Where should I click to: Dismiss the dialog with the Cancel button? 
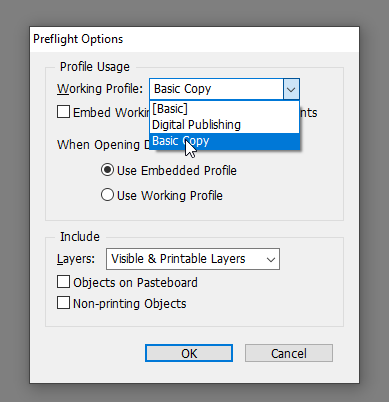click(x=289, y=353)
